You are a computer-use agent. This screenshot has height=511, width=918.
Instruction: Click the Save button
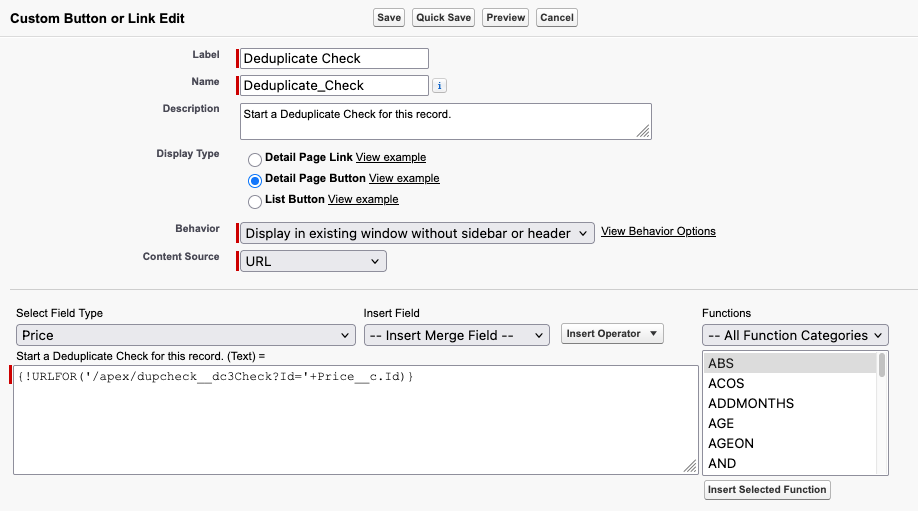[389, 18]
